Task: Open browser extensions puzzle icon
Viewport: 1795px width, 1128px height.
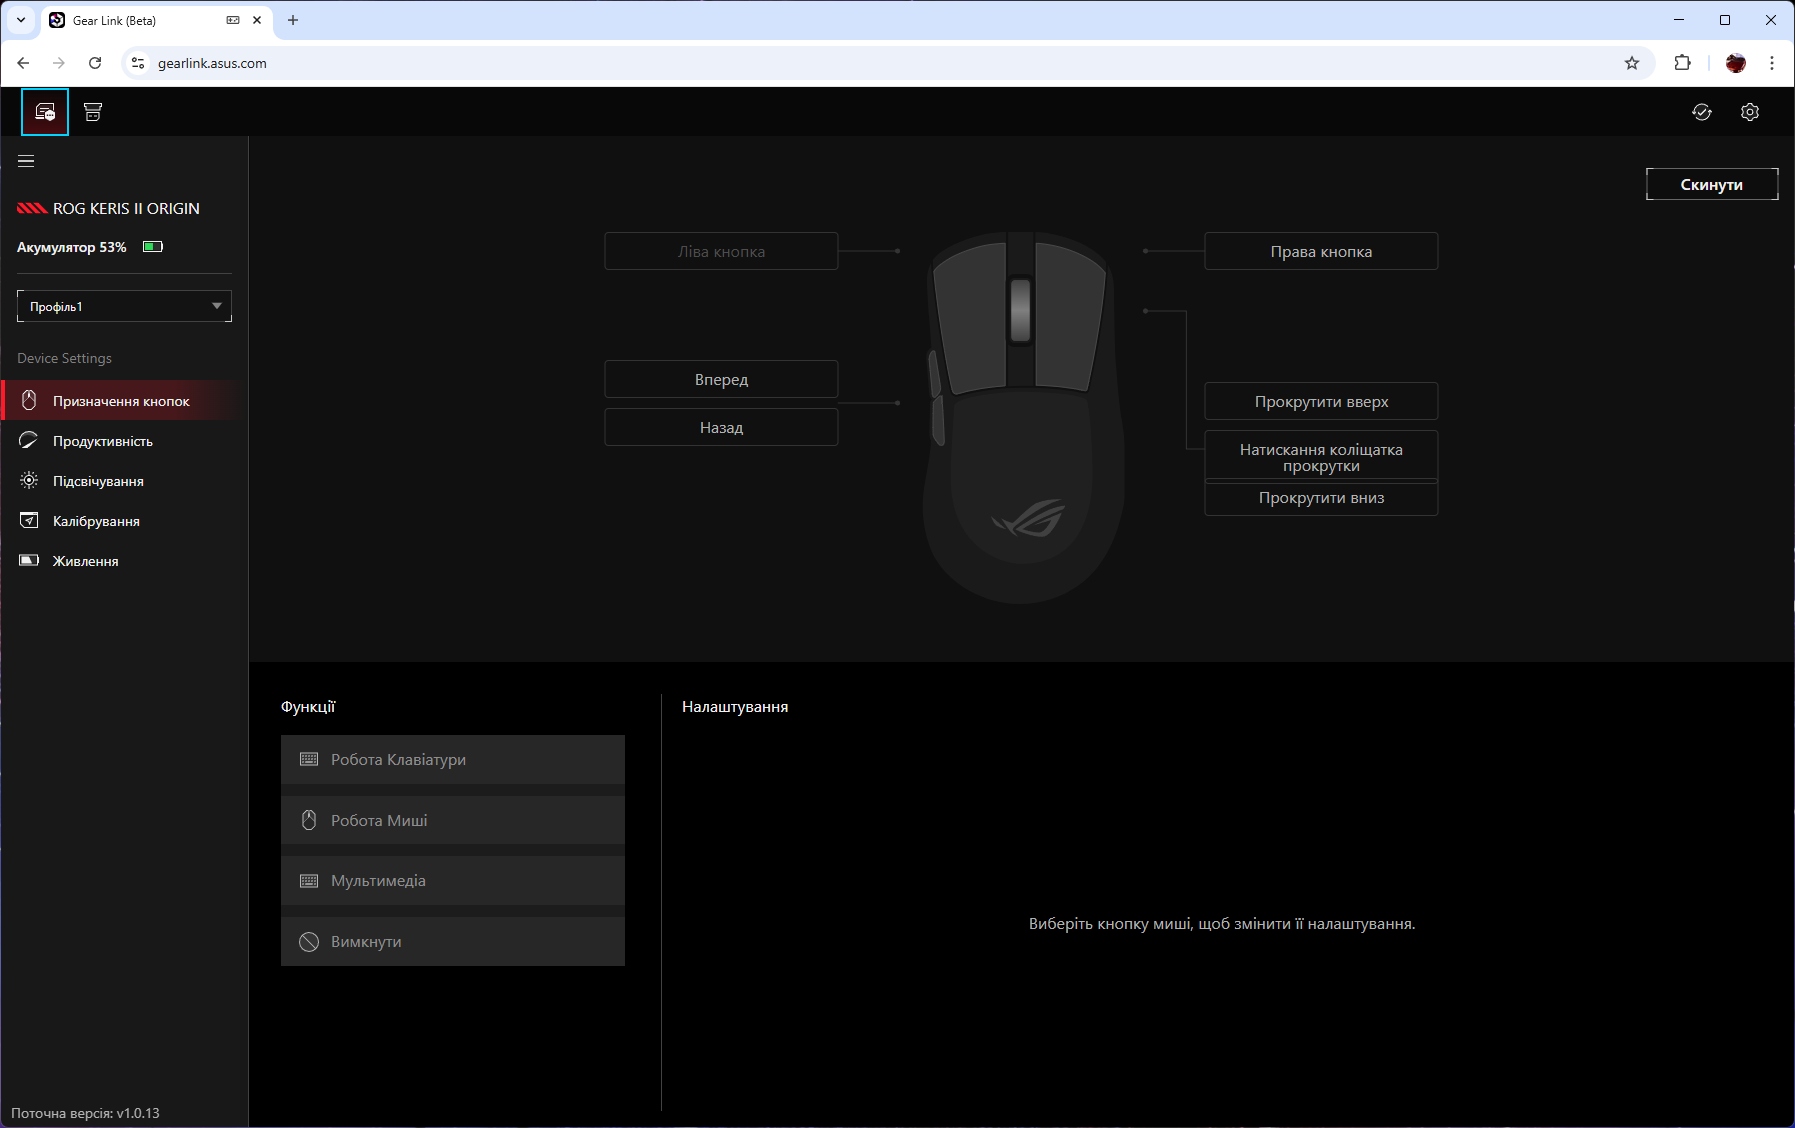Action: (x=1683, y=63)
